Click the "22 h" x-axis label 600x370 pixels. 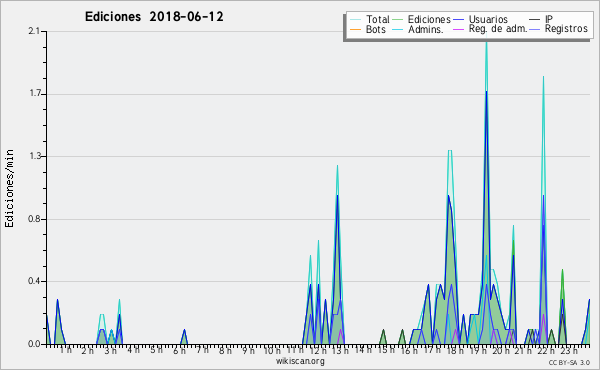tap(546, 350)
